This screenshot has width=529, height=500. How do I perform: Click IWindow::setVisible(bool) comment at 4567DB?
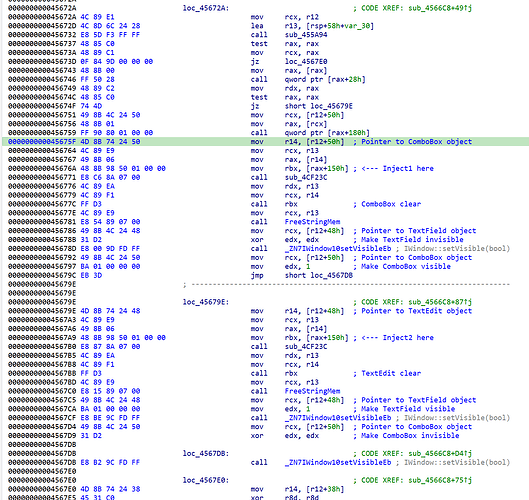coord(457,462)
